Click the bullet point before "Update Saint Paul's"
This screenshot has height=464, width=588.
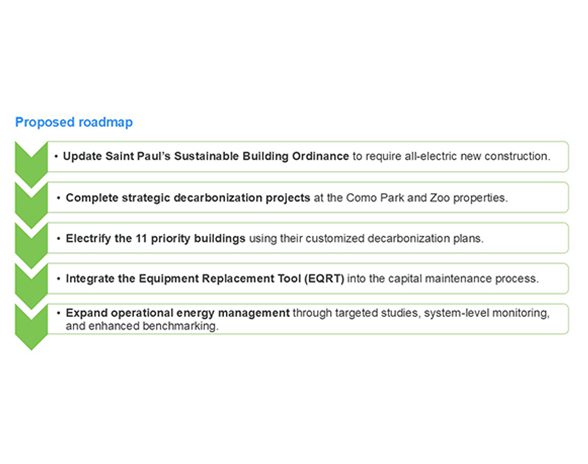point(56,156)
